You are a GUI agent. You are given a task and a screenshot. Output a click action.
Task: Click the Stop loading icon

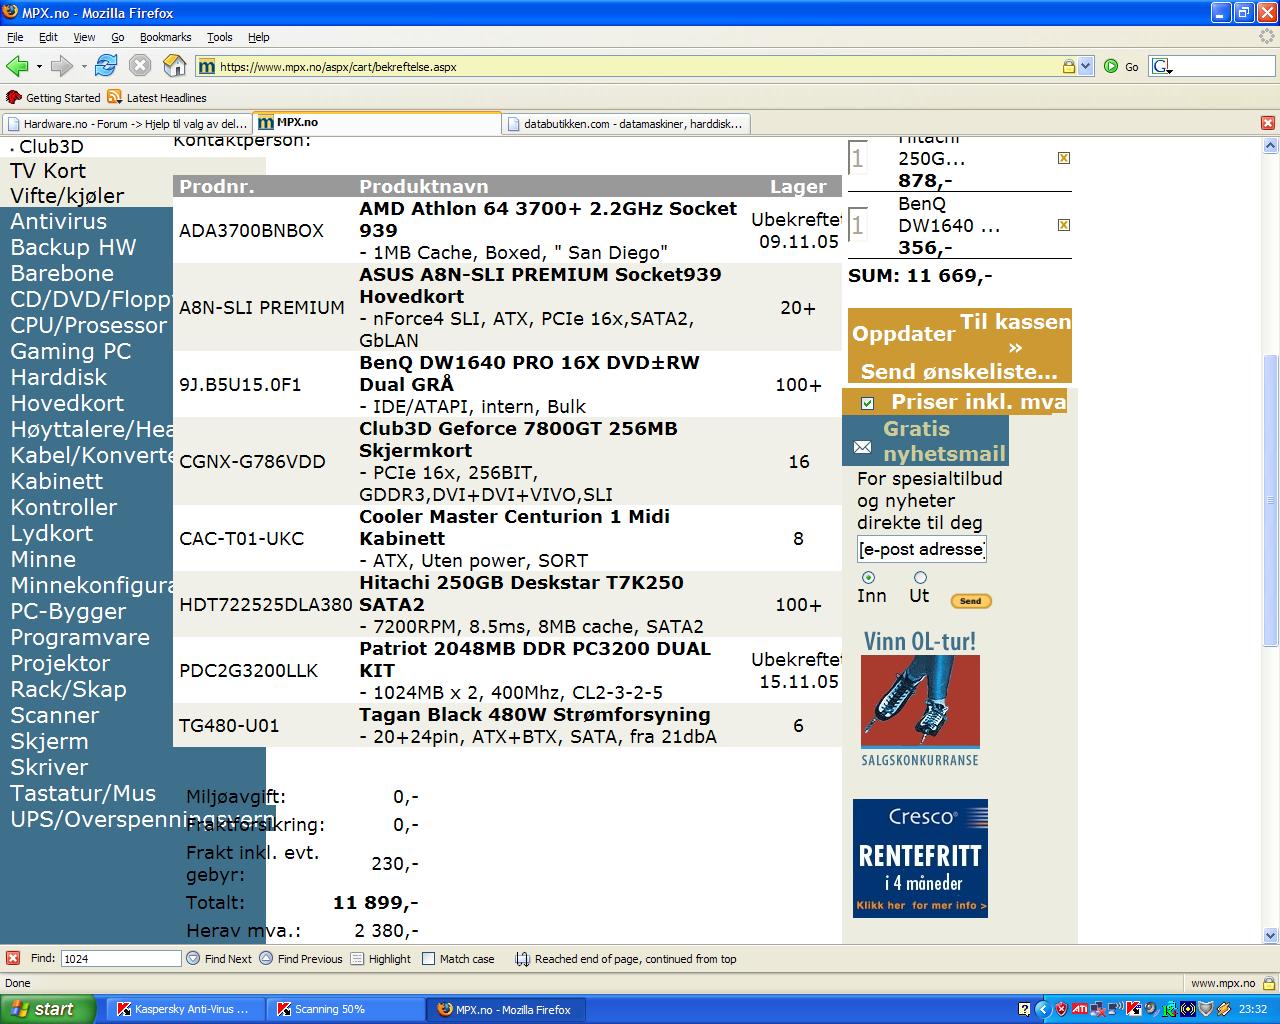[140, 66]
